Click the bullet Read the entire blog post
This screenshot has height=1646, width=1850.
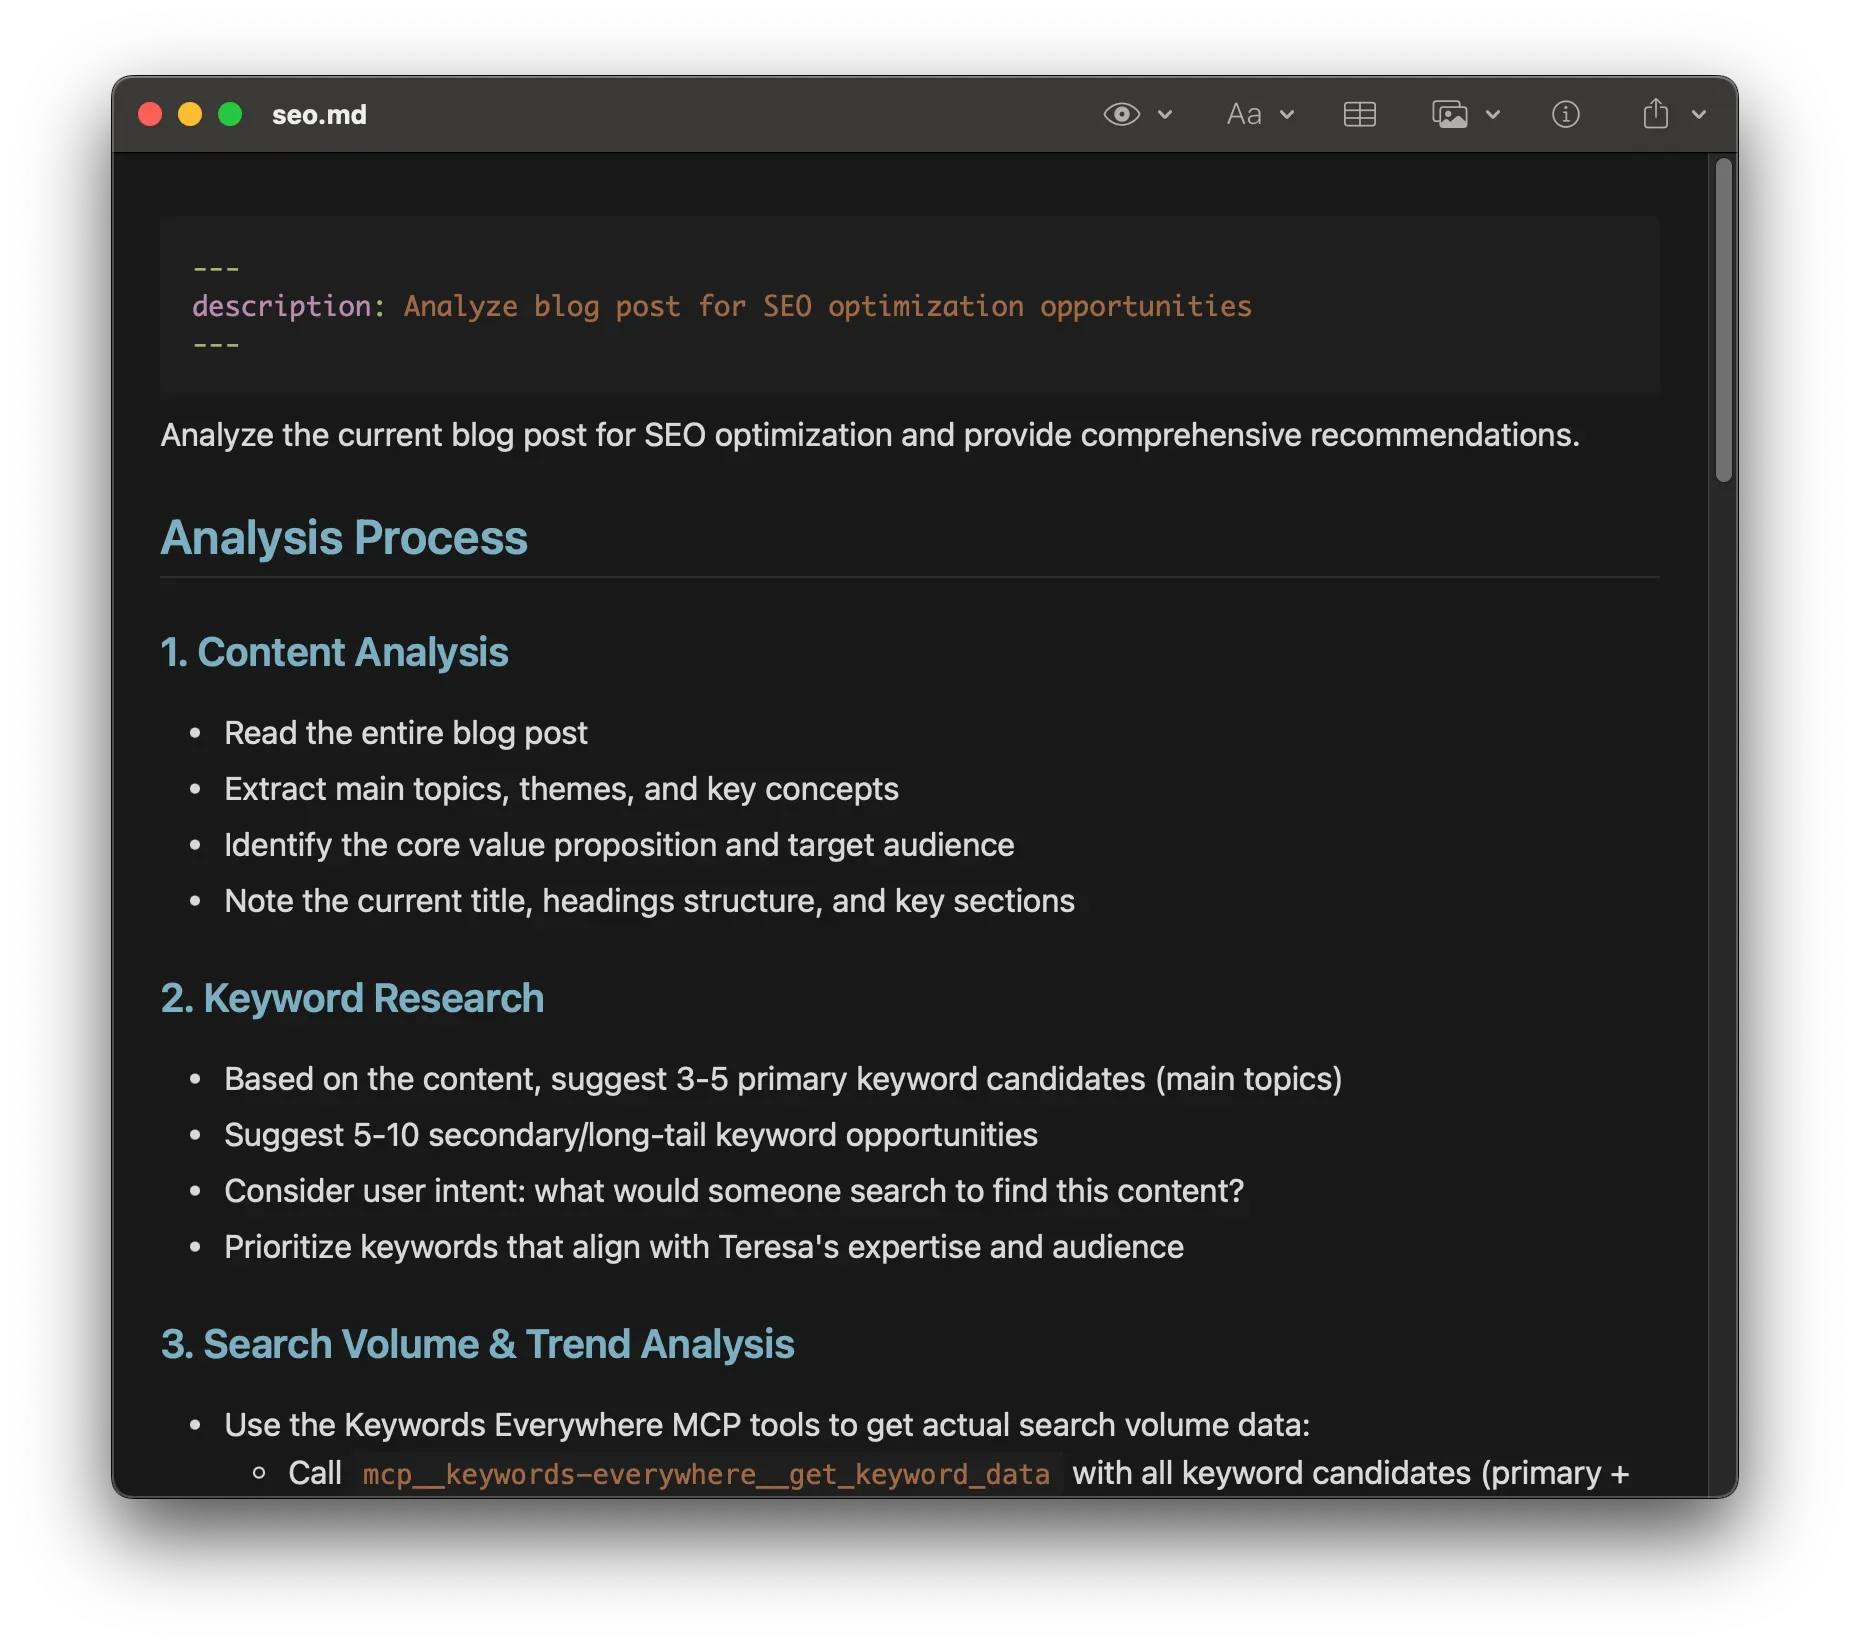406,732
